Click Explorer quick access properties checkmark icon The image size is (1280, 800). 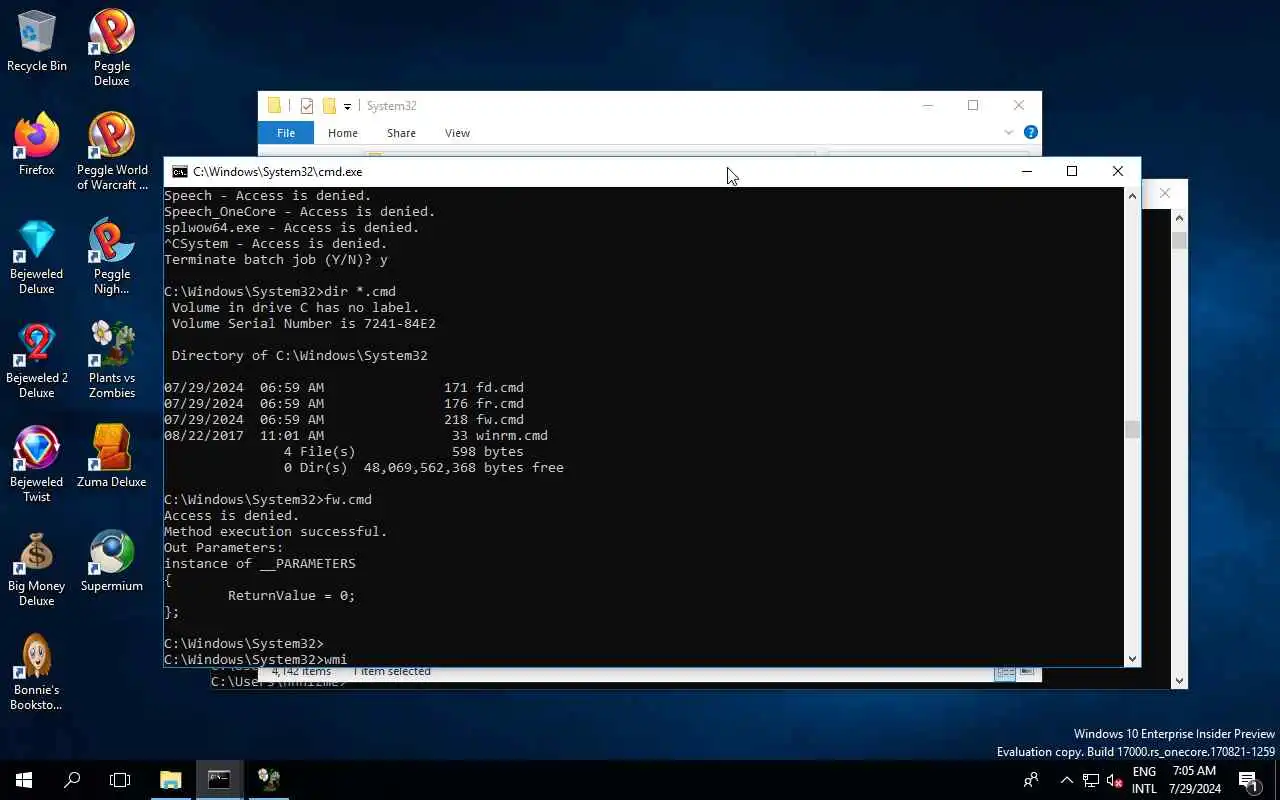click(x=307, y=106)
